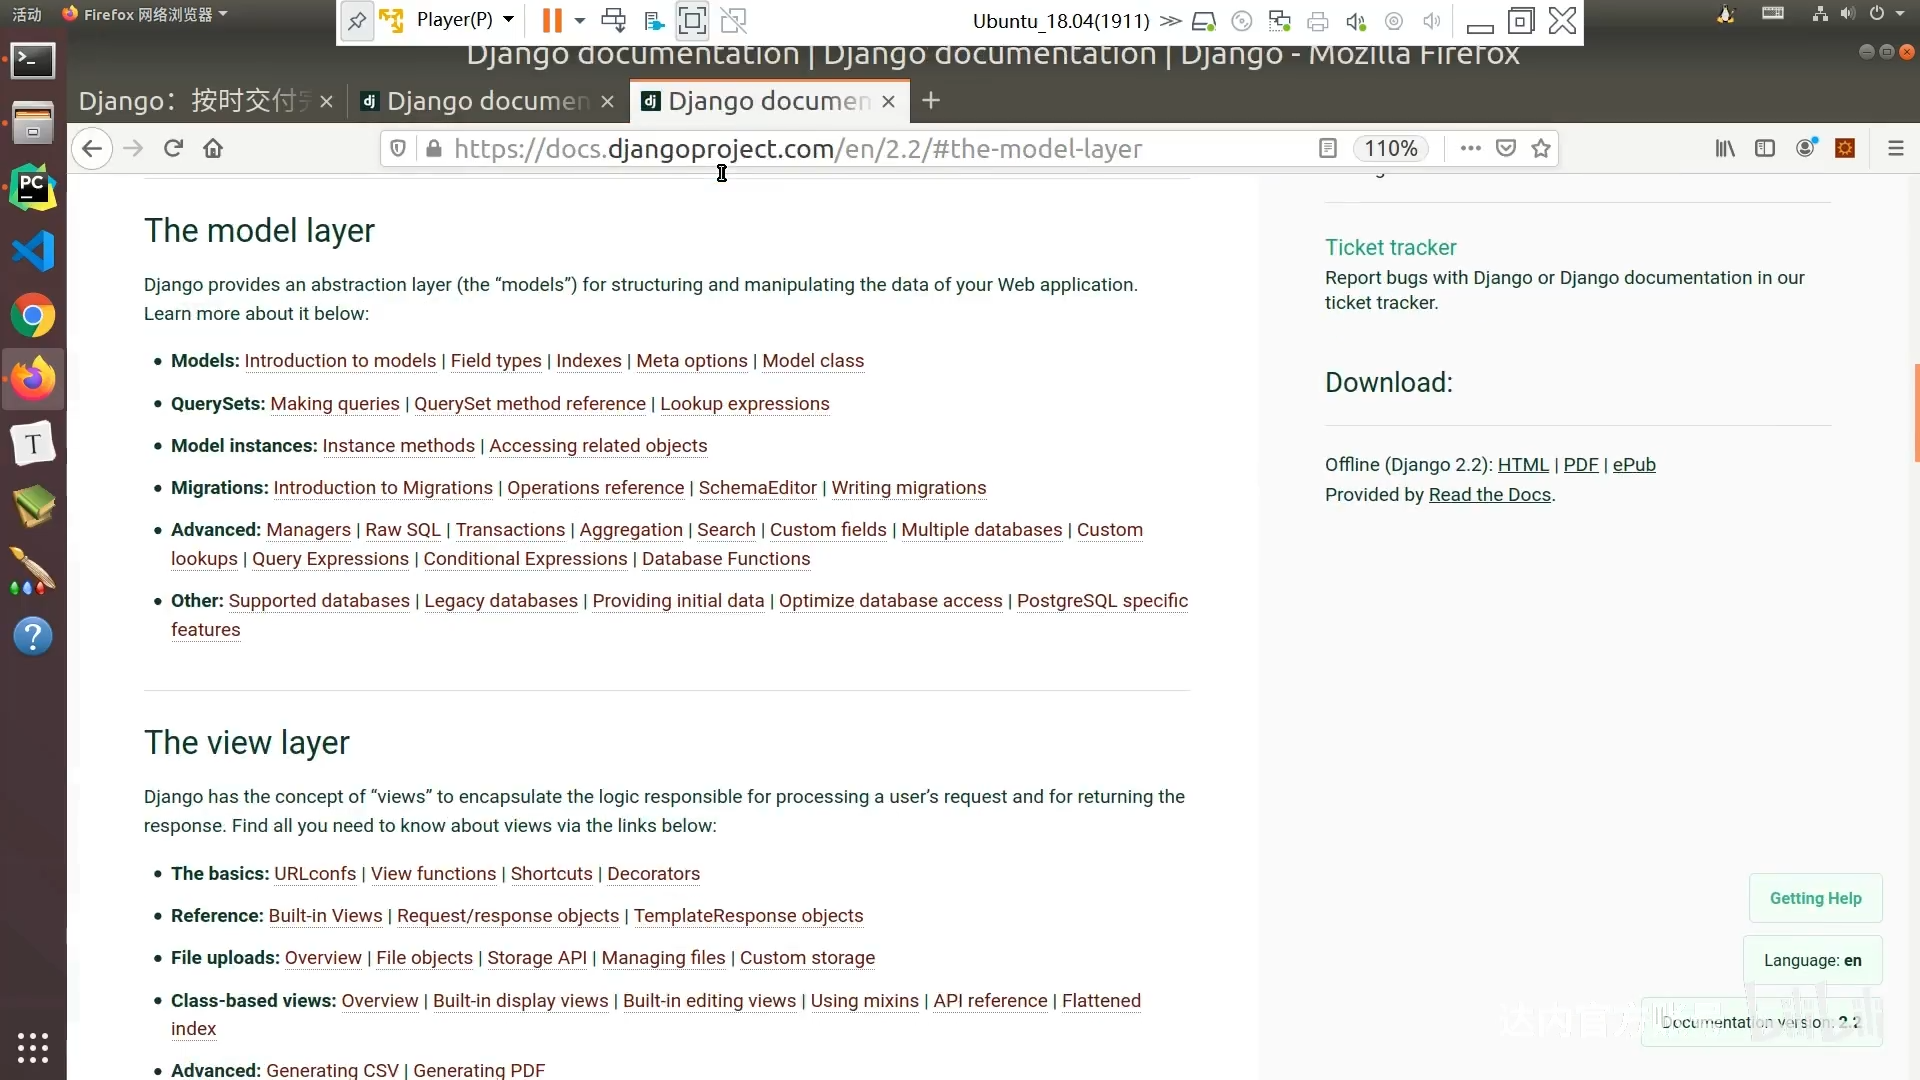Show sidebars using toolbar icon
This screenshot has width=1920, height=1080.
tap(1765, 148)
